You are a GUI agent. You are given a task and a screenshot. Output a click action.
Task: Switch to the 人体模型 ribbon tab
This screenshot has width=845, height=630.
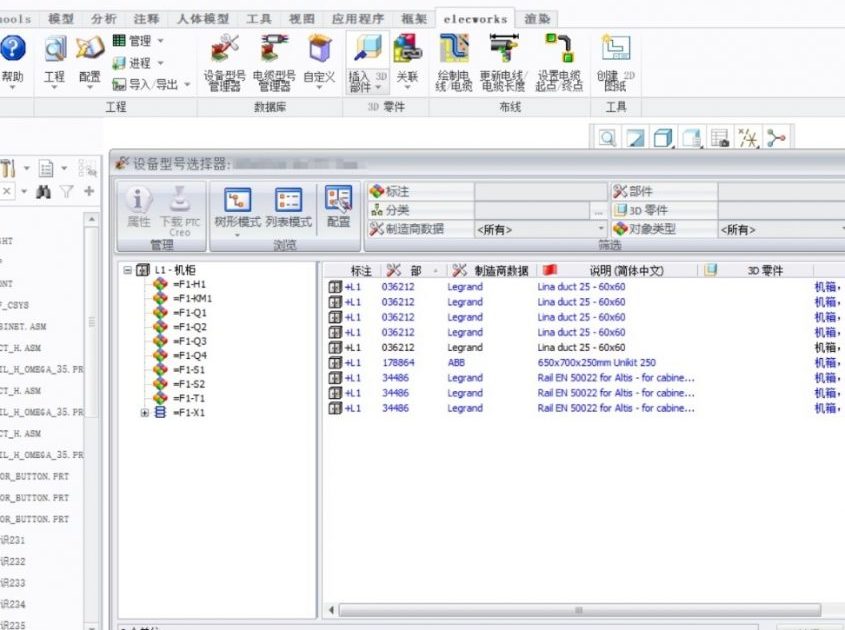(x=203, y=19)
